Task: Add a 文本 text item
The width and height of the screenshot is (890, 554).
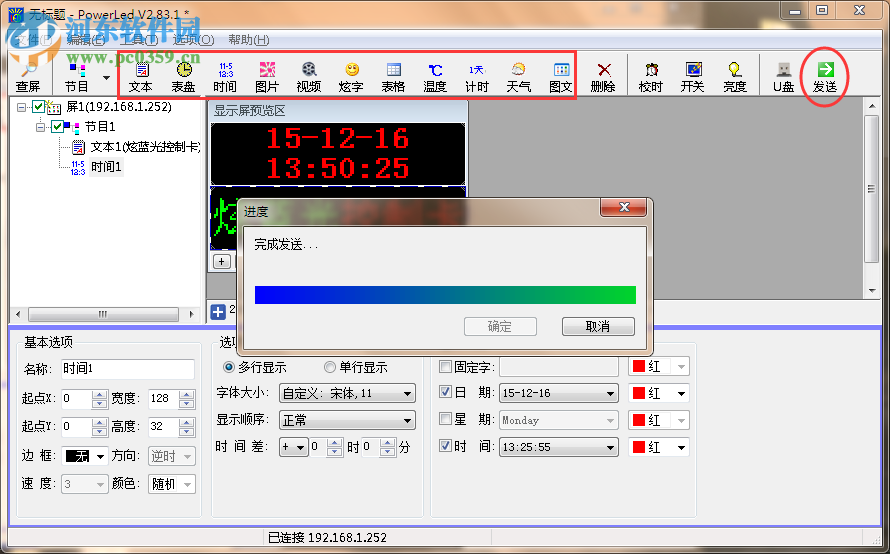Action: point(141,77)
